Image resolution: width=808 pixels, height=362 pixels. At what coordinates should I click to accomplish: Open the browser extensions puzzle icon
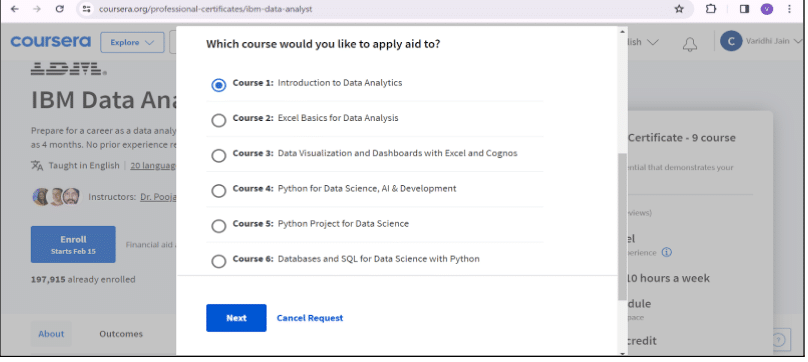click(x=711, y=9)
